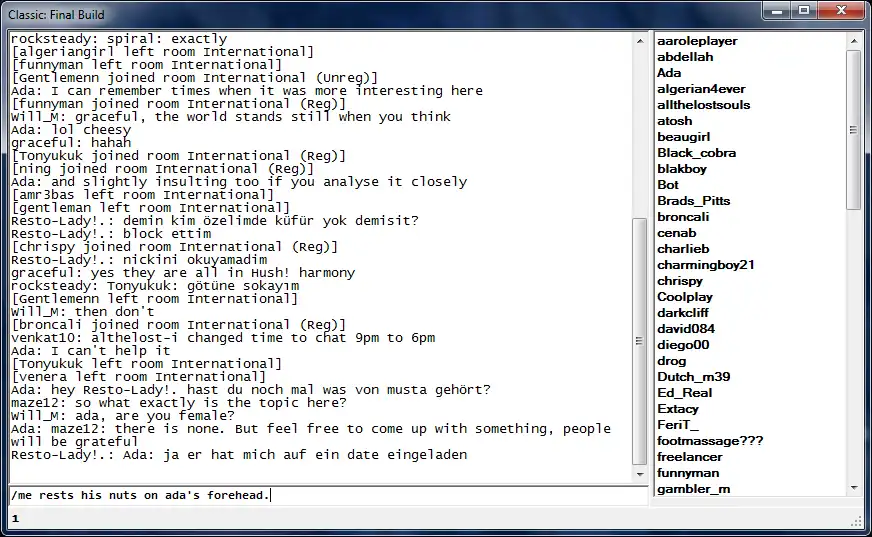Screen dimensions: 872x537
Task: Select user Ada in the user list
Action: tap(669, 73)
